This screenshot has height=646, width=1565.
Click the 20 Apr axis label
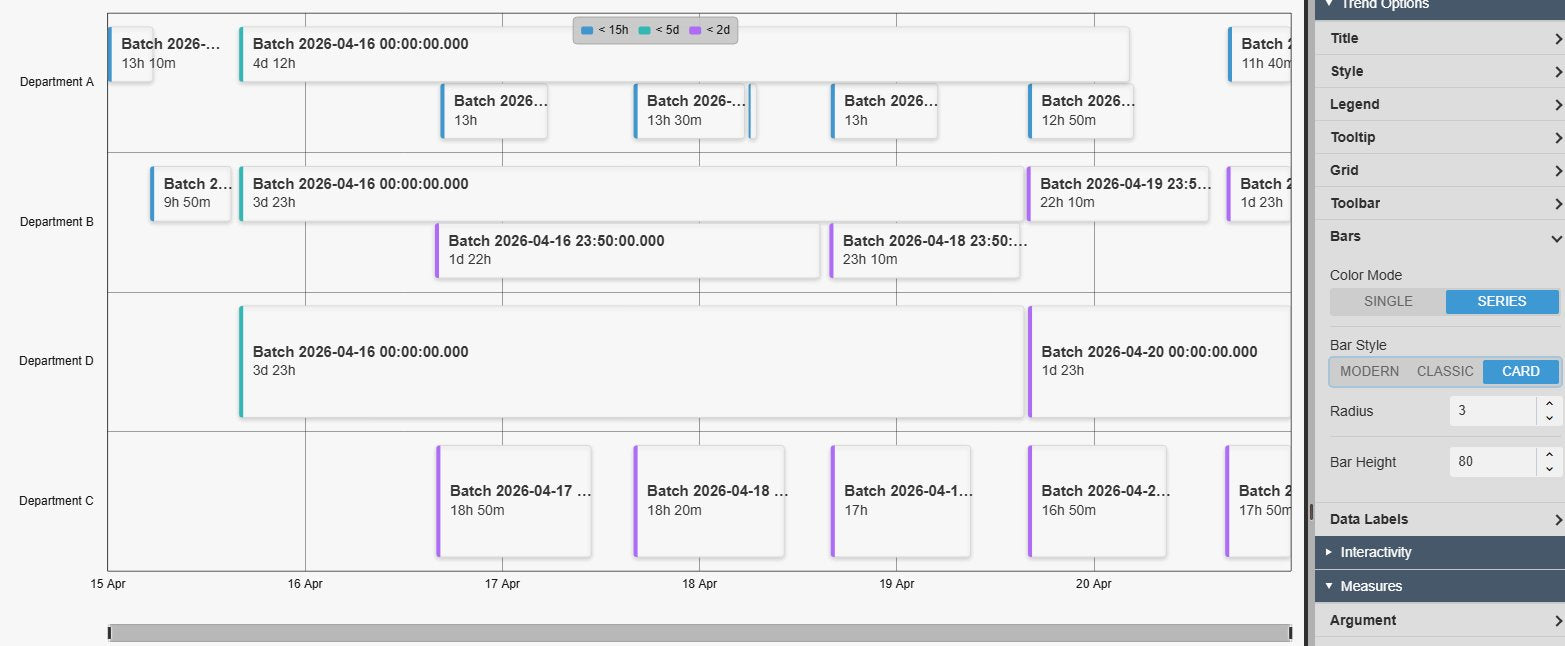(x=1094, y=583)
